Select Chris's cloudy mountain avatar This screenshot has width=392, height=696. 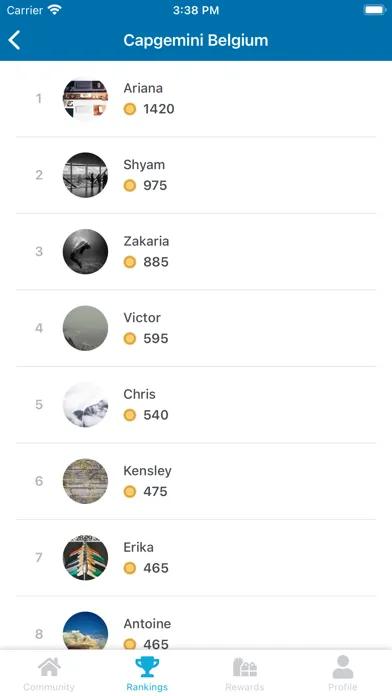click(x=85, y=404)
